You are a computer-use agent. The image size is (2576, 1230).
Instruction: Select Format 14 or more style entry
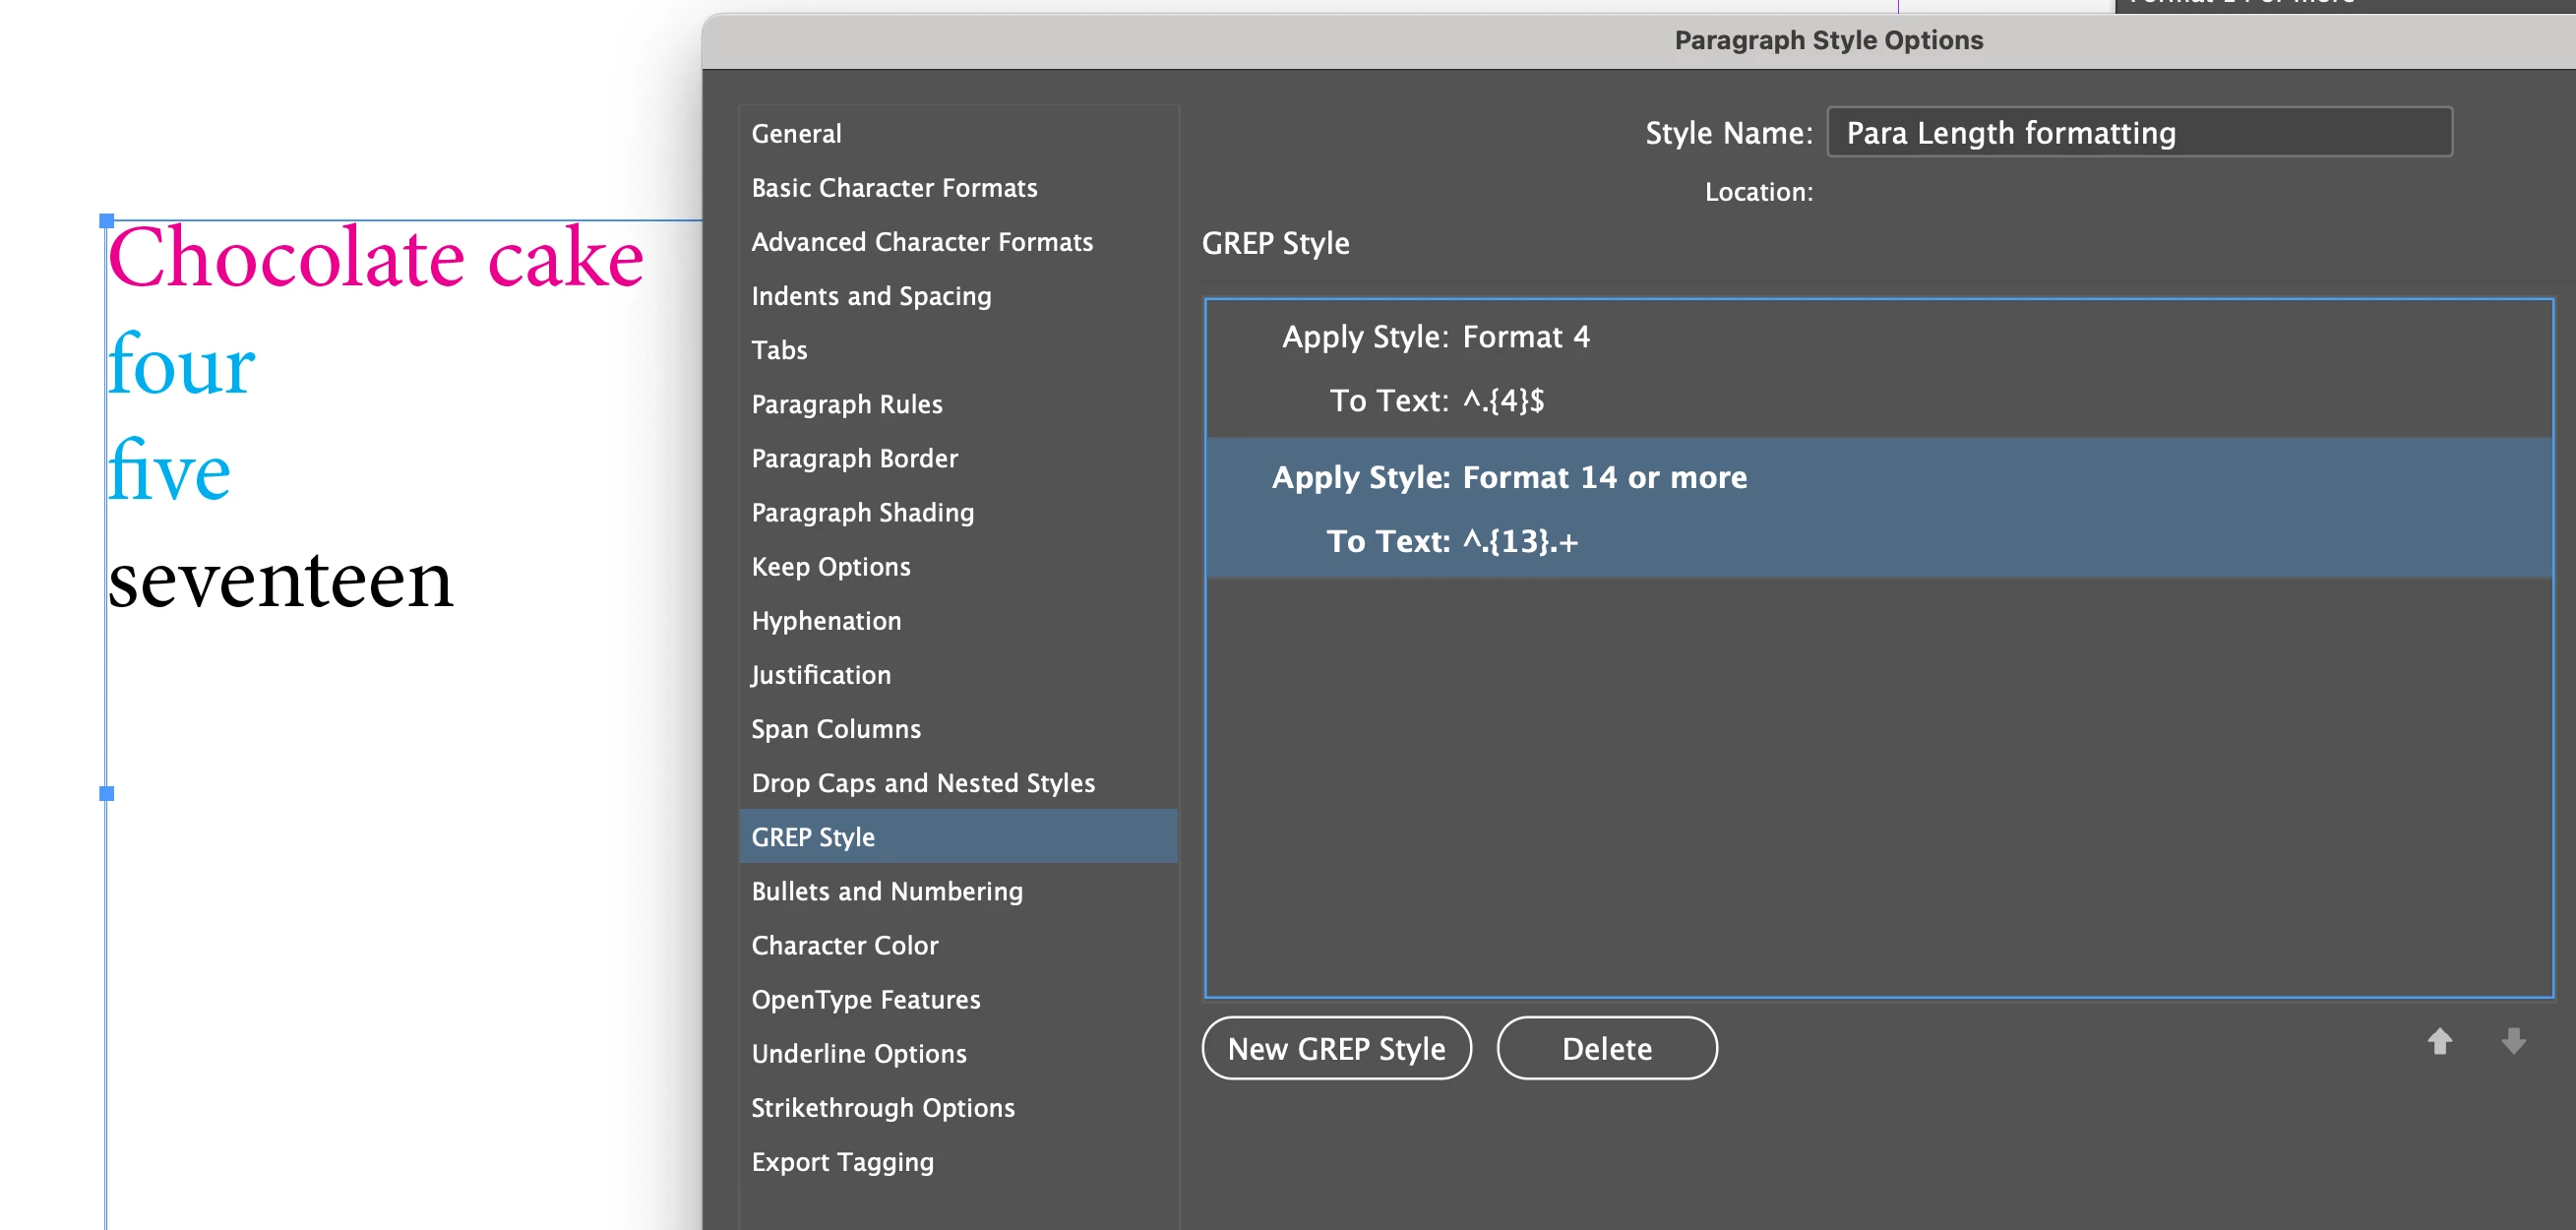(1604, 477)
